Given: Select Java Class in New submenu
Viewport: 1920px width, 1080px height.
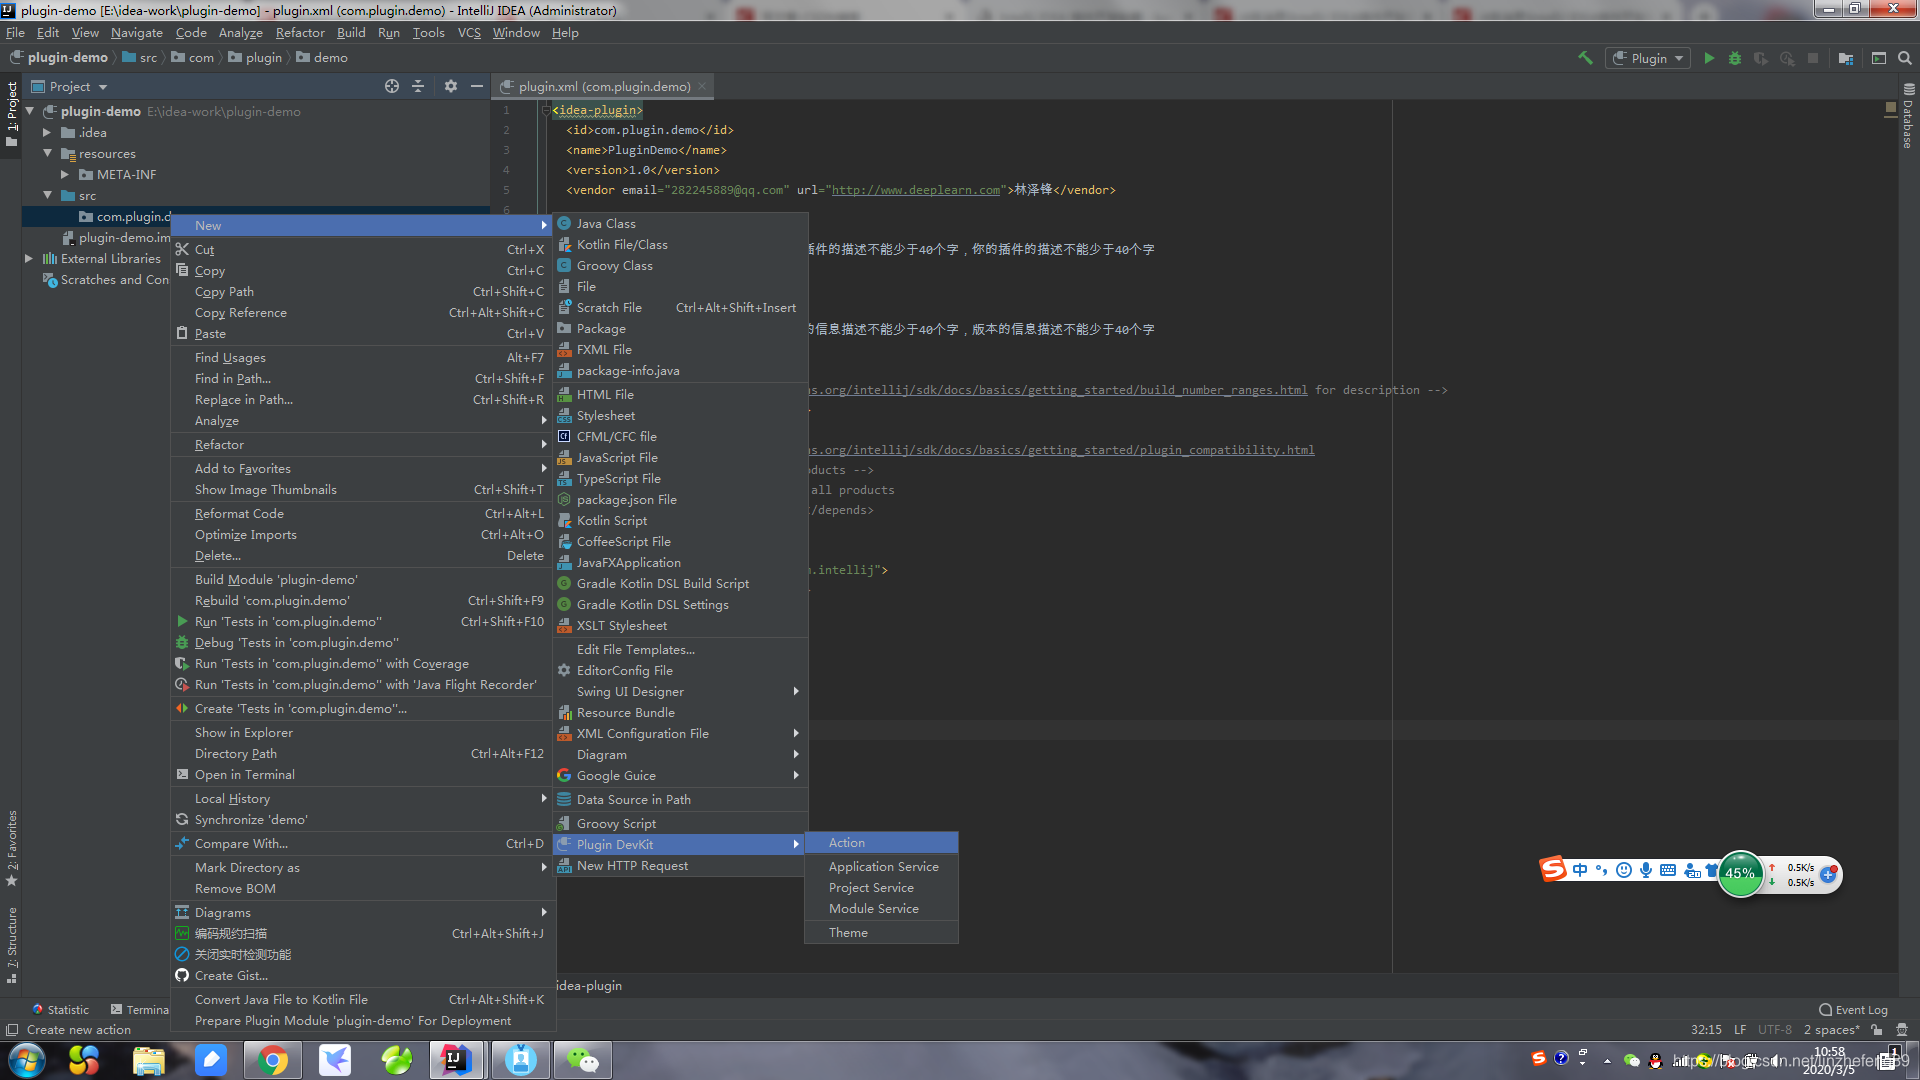Looking at the screenshot, I should tap(681, 223).
